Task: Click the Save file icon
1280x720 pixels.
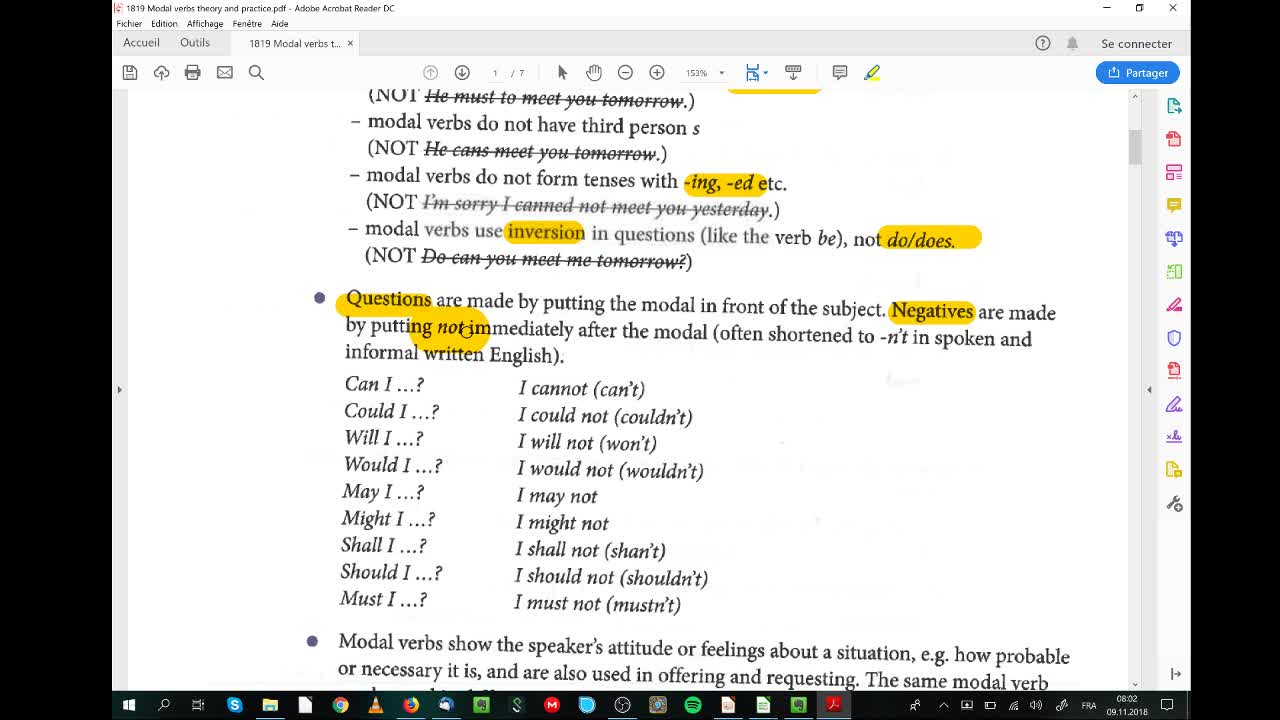Action: (x=130, y=72)
